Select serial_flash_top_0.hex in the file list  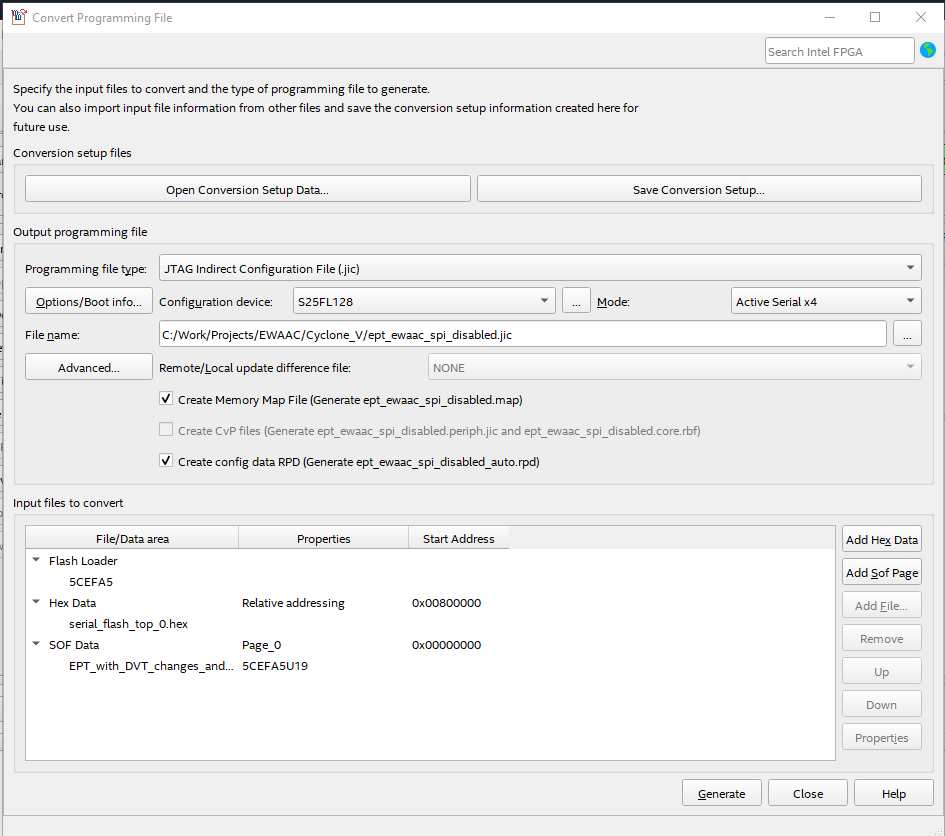click(x=128, y=624)
